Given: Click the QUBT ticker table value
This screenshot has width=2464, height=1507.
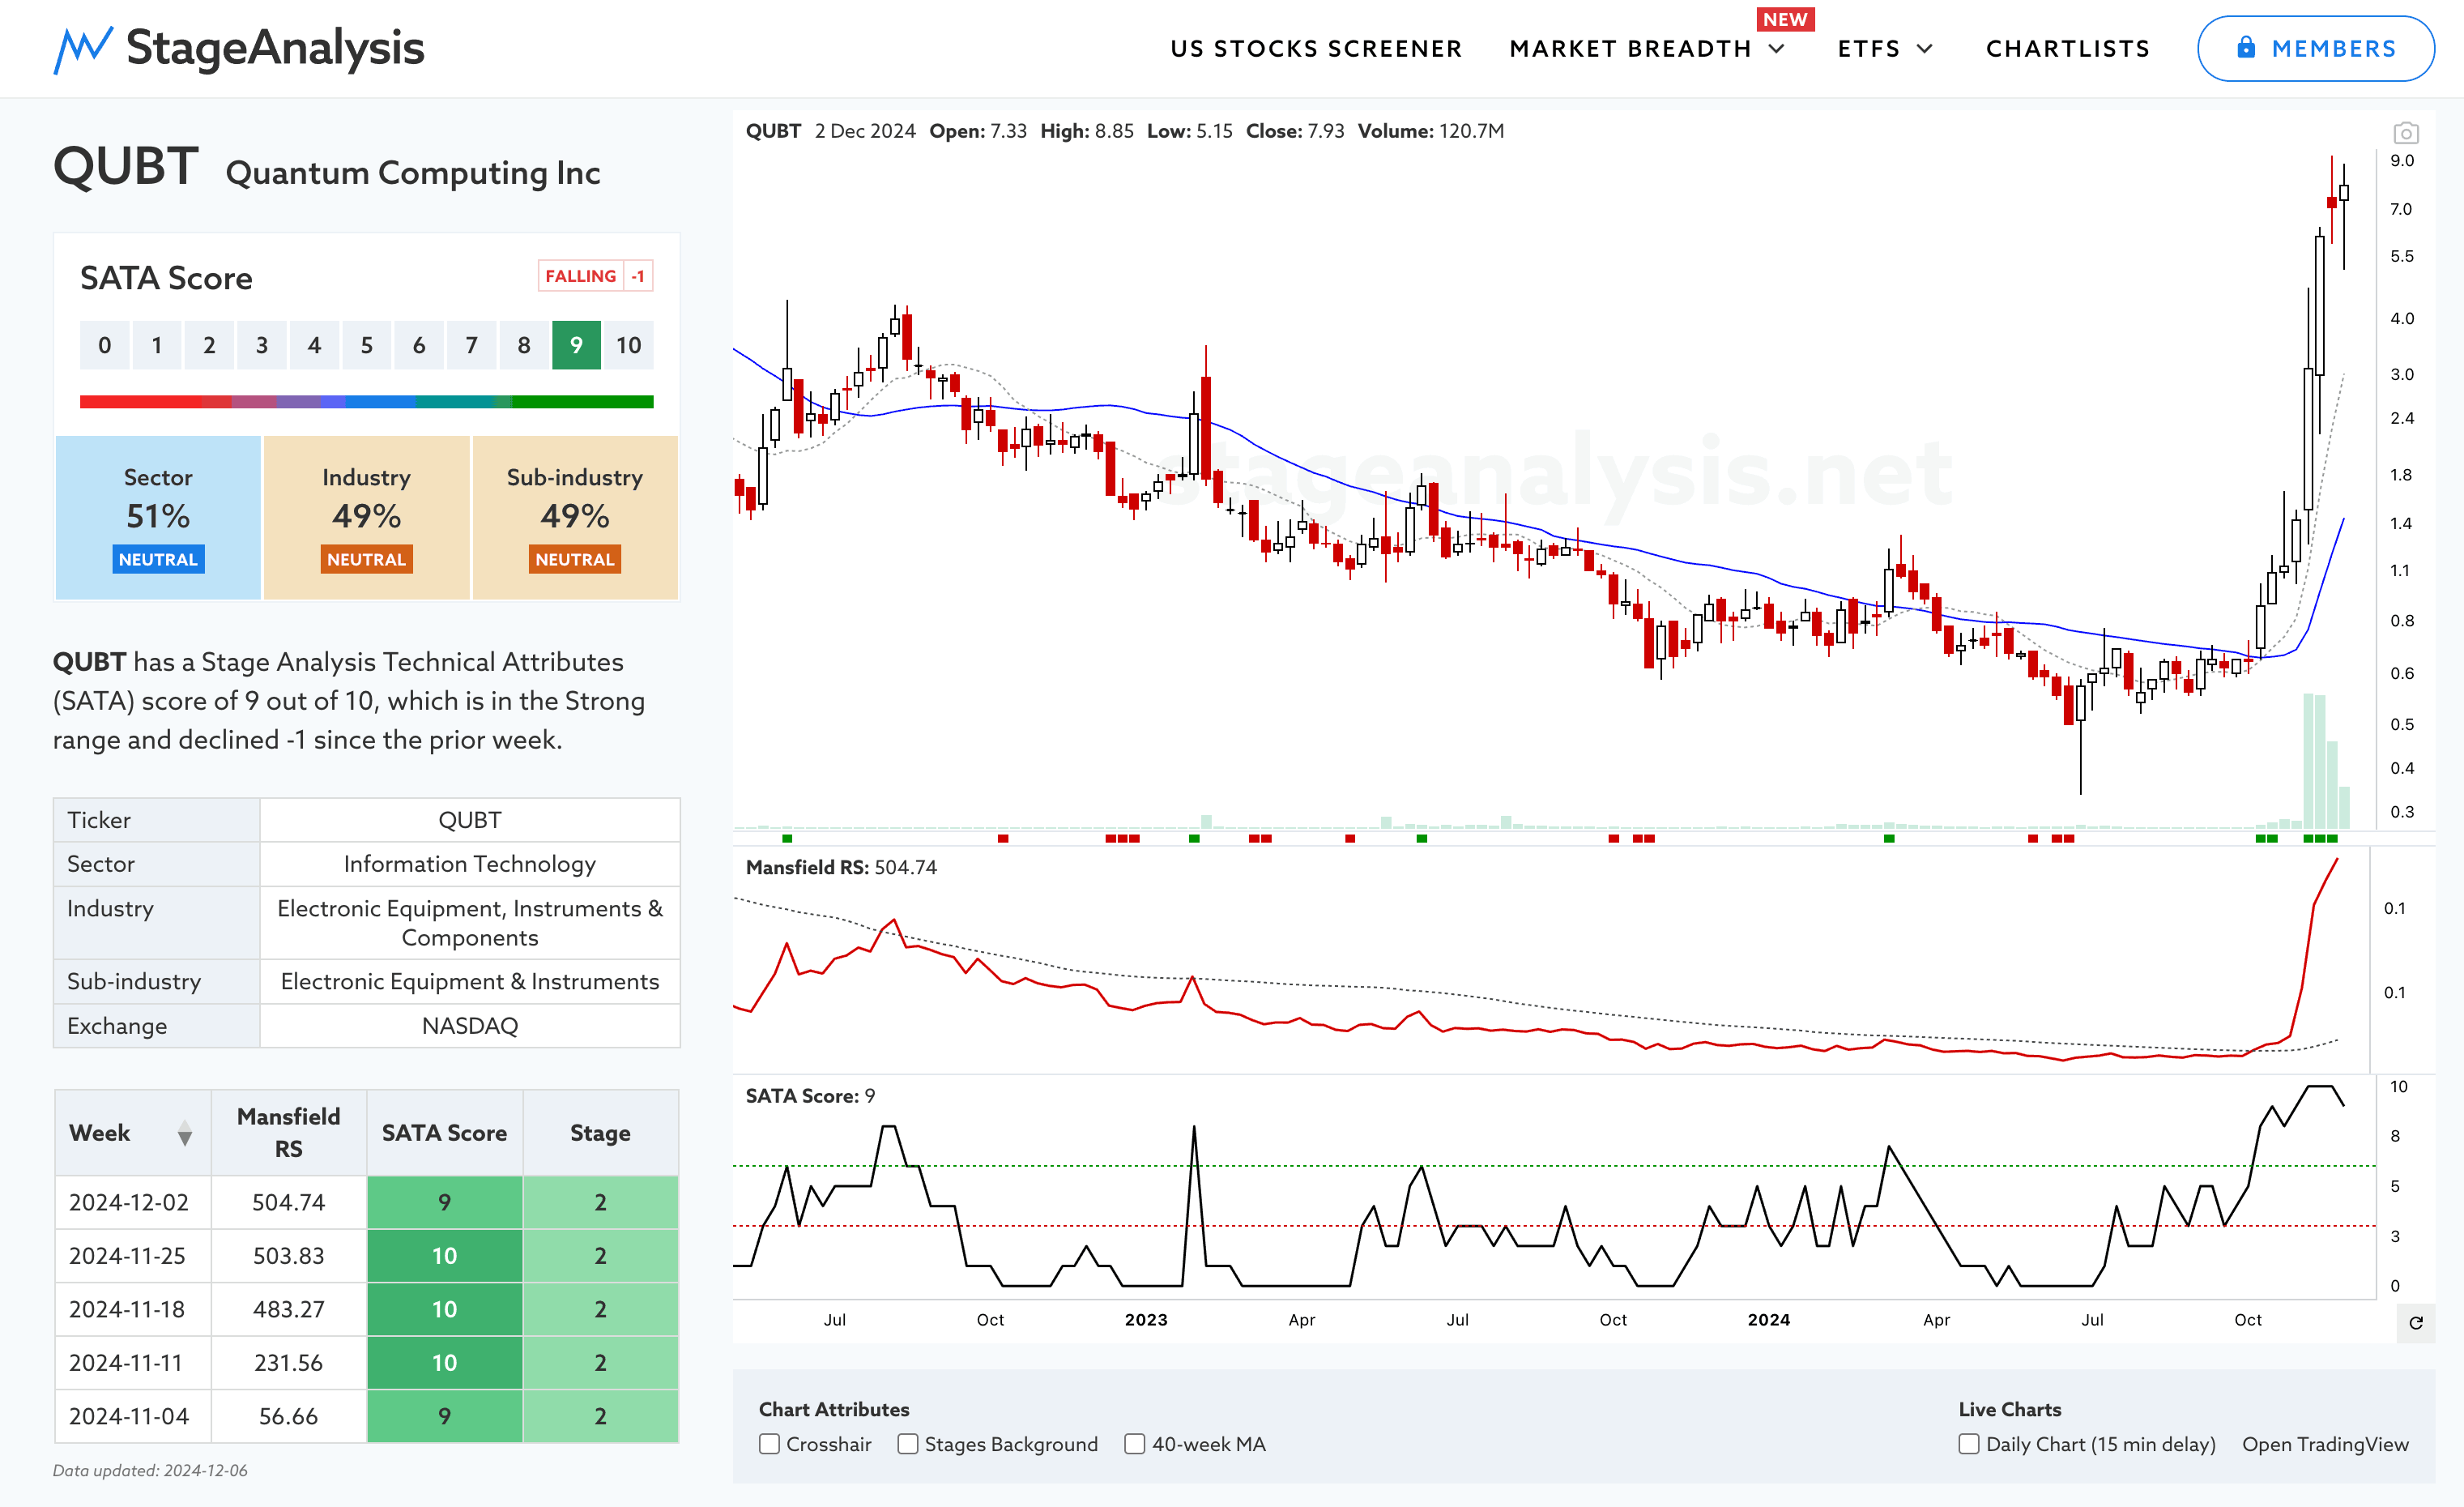Looking at the screenshot, I should pos(470,820).
